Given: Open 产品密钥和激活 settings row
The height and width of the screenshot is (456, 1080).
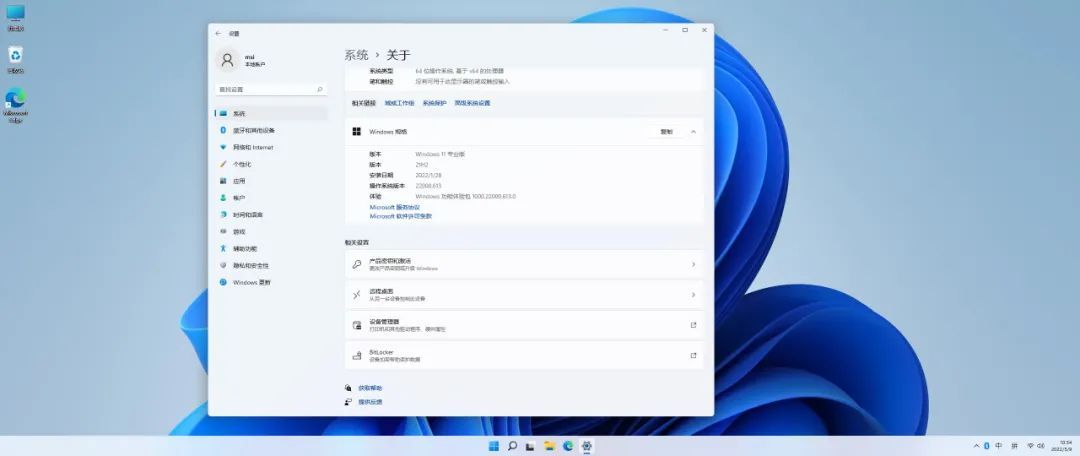Looking at the screenshot, I should pyautogui.click(x=524, y=265).
